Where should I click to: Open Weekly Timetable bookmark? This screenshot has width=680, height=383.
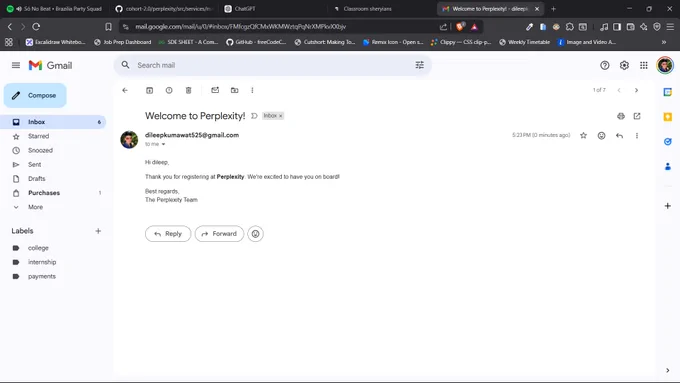click(x=524, y=42)
